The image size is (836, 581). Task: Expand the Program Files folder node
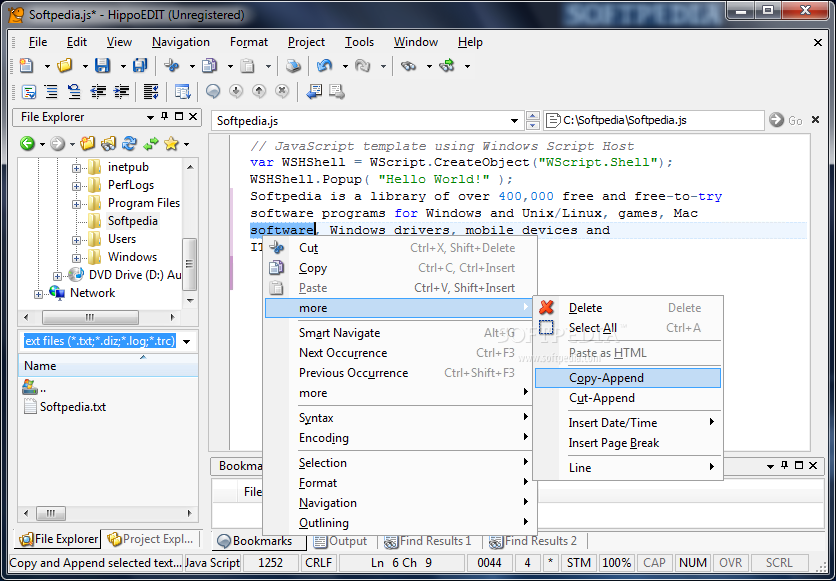pyautogui.click(x=76, y=204)
